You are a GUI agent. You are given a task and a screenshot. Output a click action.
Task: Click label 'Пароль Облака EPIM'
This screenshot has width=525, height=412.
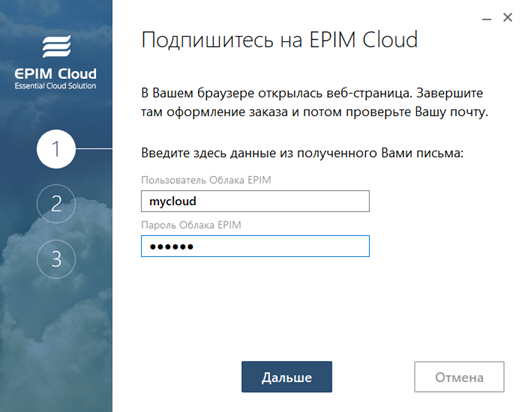point(191,225)
